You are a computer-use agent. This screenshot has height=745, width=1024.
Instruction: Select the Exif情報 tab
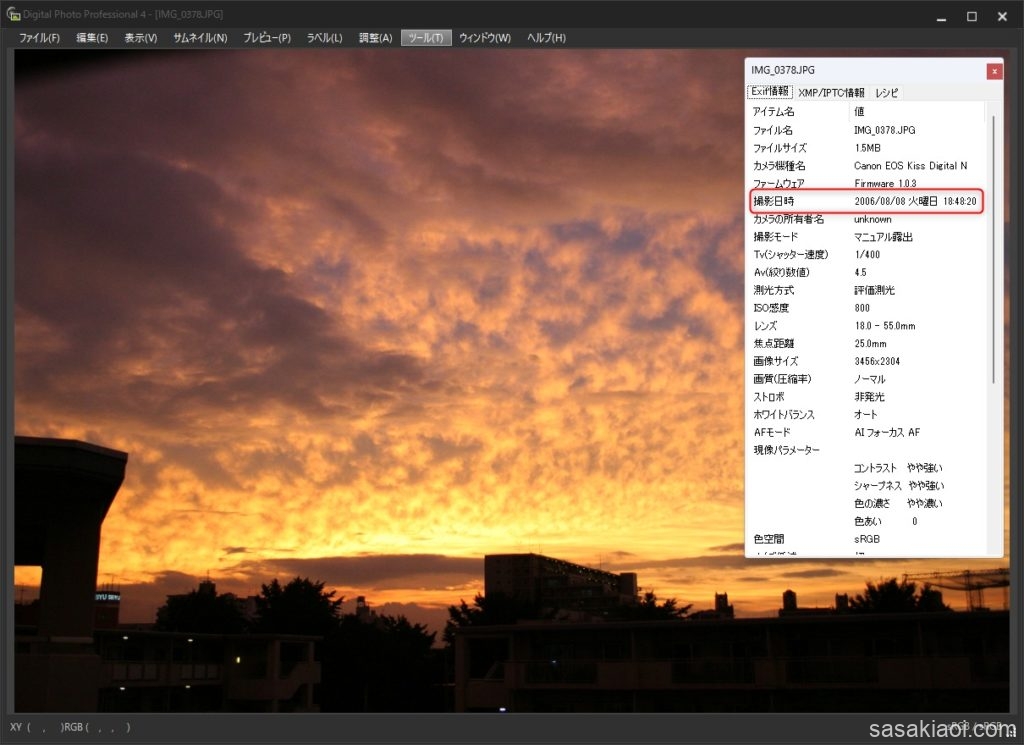click(770, 92)
